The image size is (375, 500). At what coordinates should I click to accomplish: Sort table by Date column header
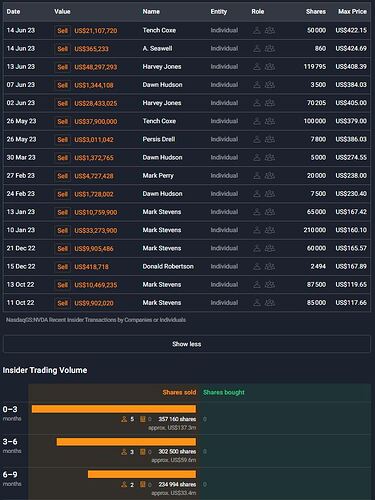13,12
